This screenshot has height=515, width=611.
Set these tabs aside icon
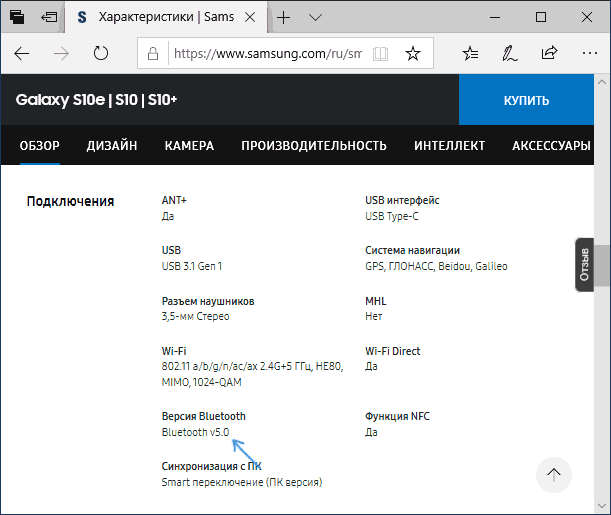coord(49,17)
